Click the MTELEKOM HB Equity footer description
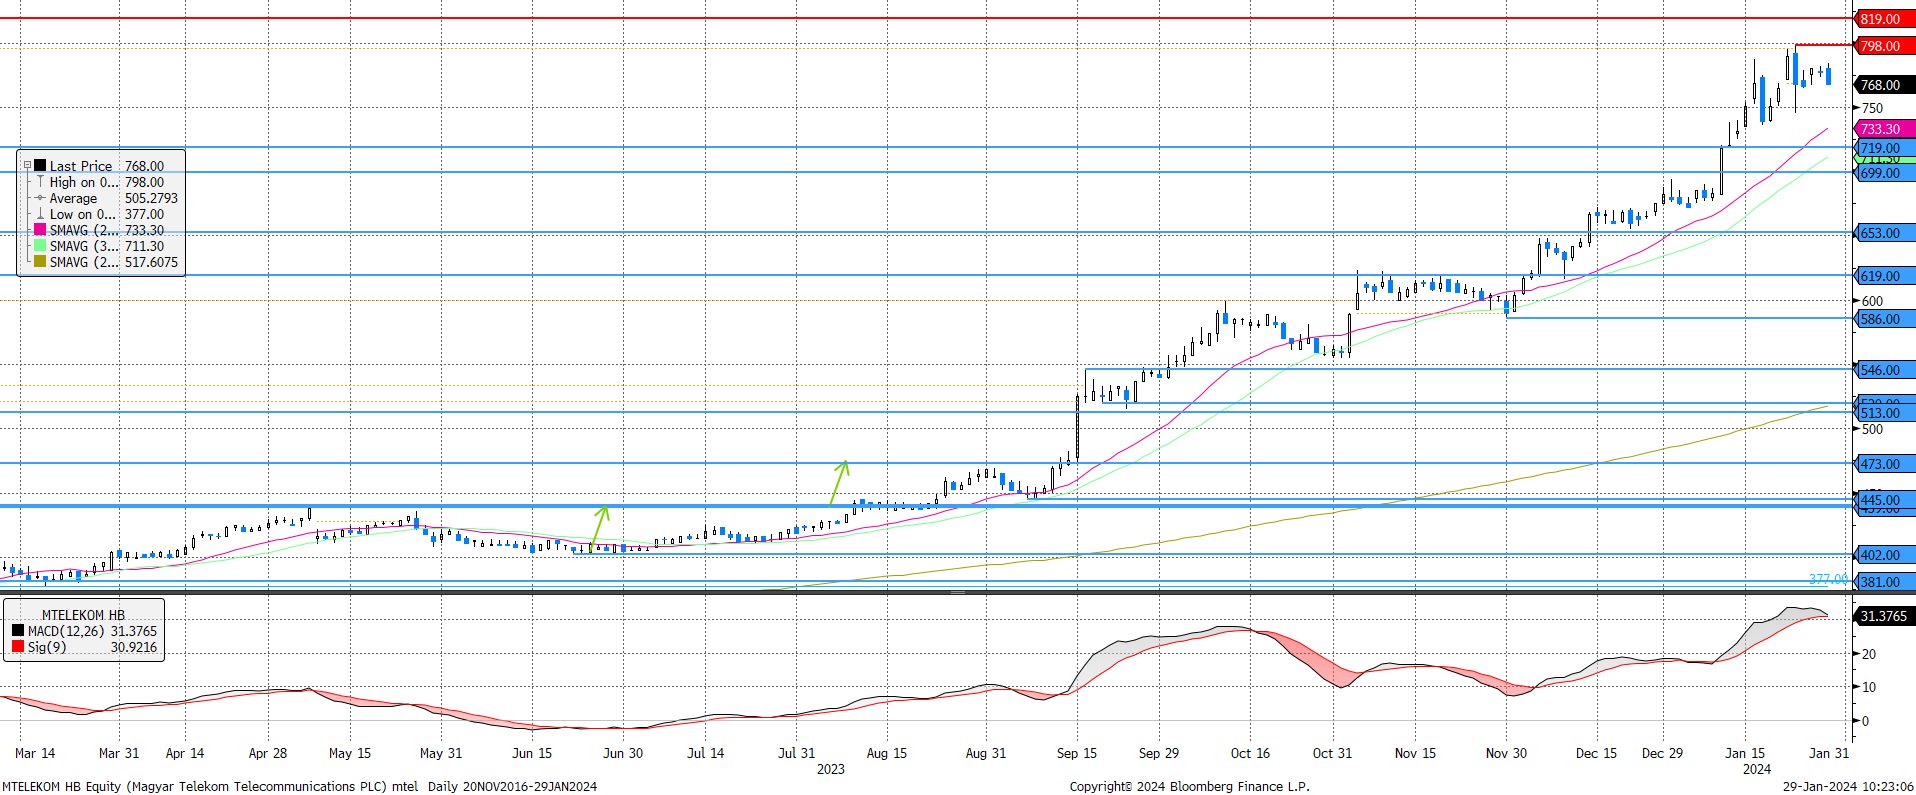This screenshot has height=795, width=1916. pos(299,787)
